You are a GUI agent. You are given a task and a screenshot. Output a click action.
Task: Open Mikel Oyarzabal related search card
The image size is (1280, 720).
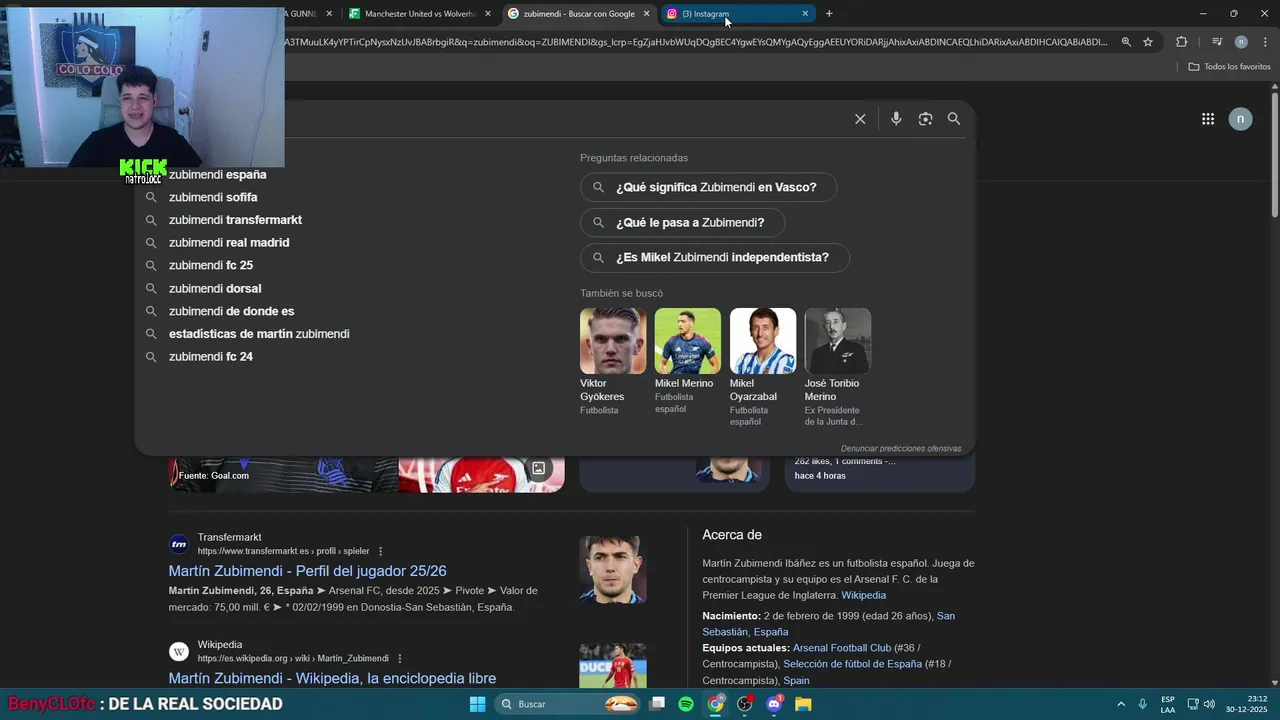coord(763,367)
